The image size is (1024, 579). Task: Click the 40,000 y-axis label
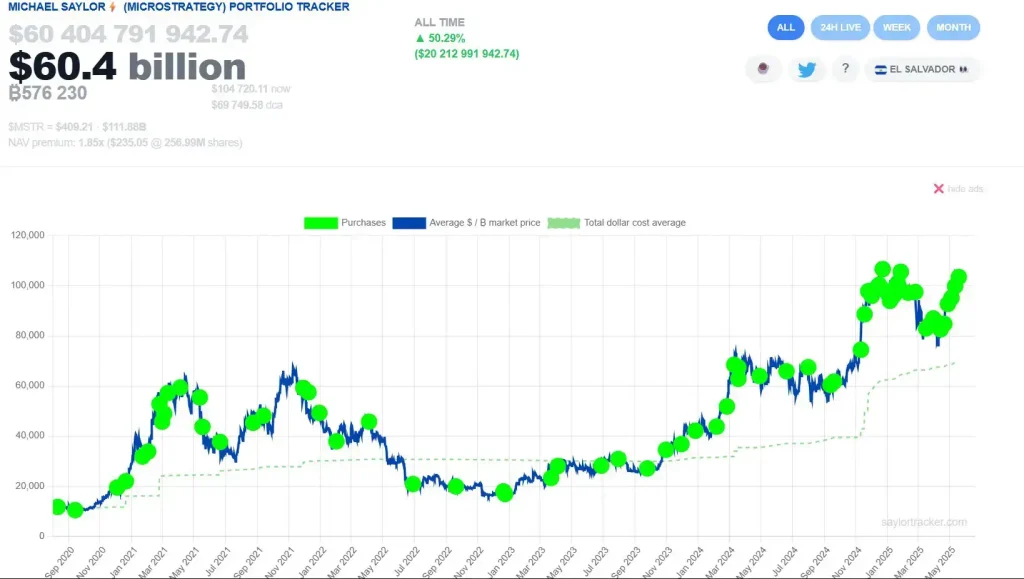click(29, 435)
